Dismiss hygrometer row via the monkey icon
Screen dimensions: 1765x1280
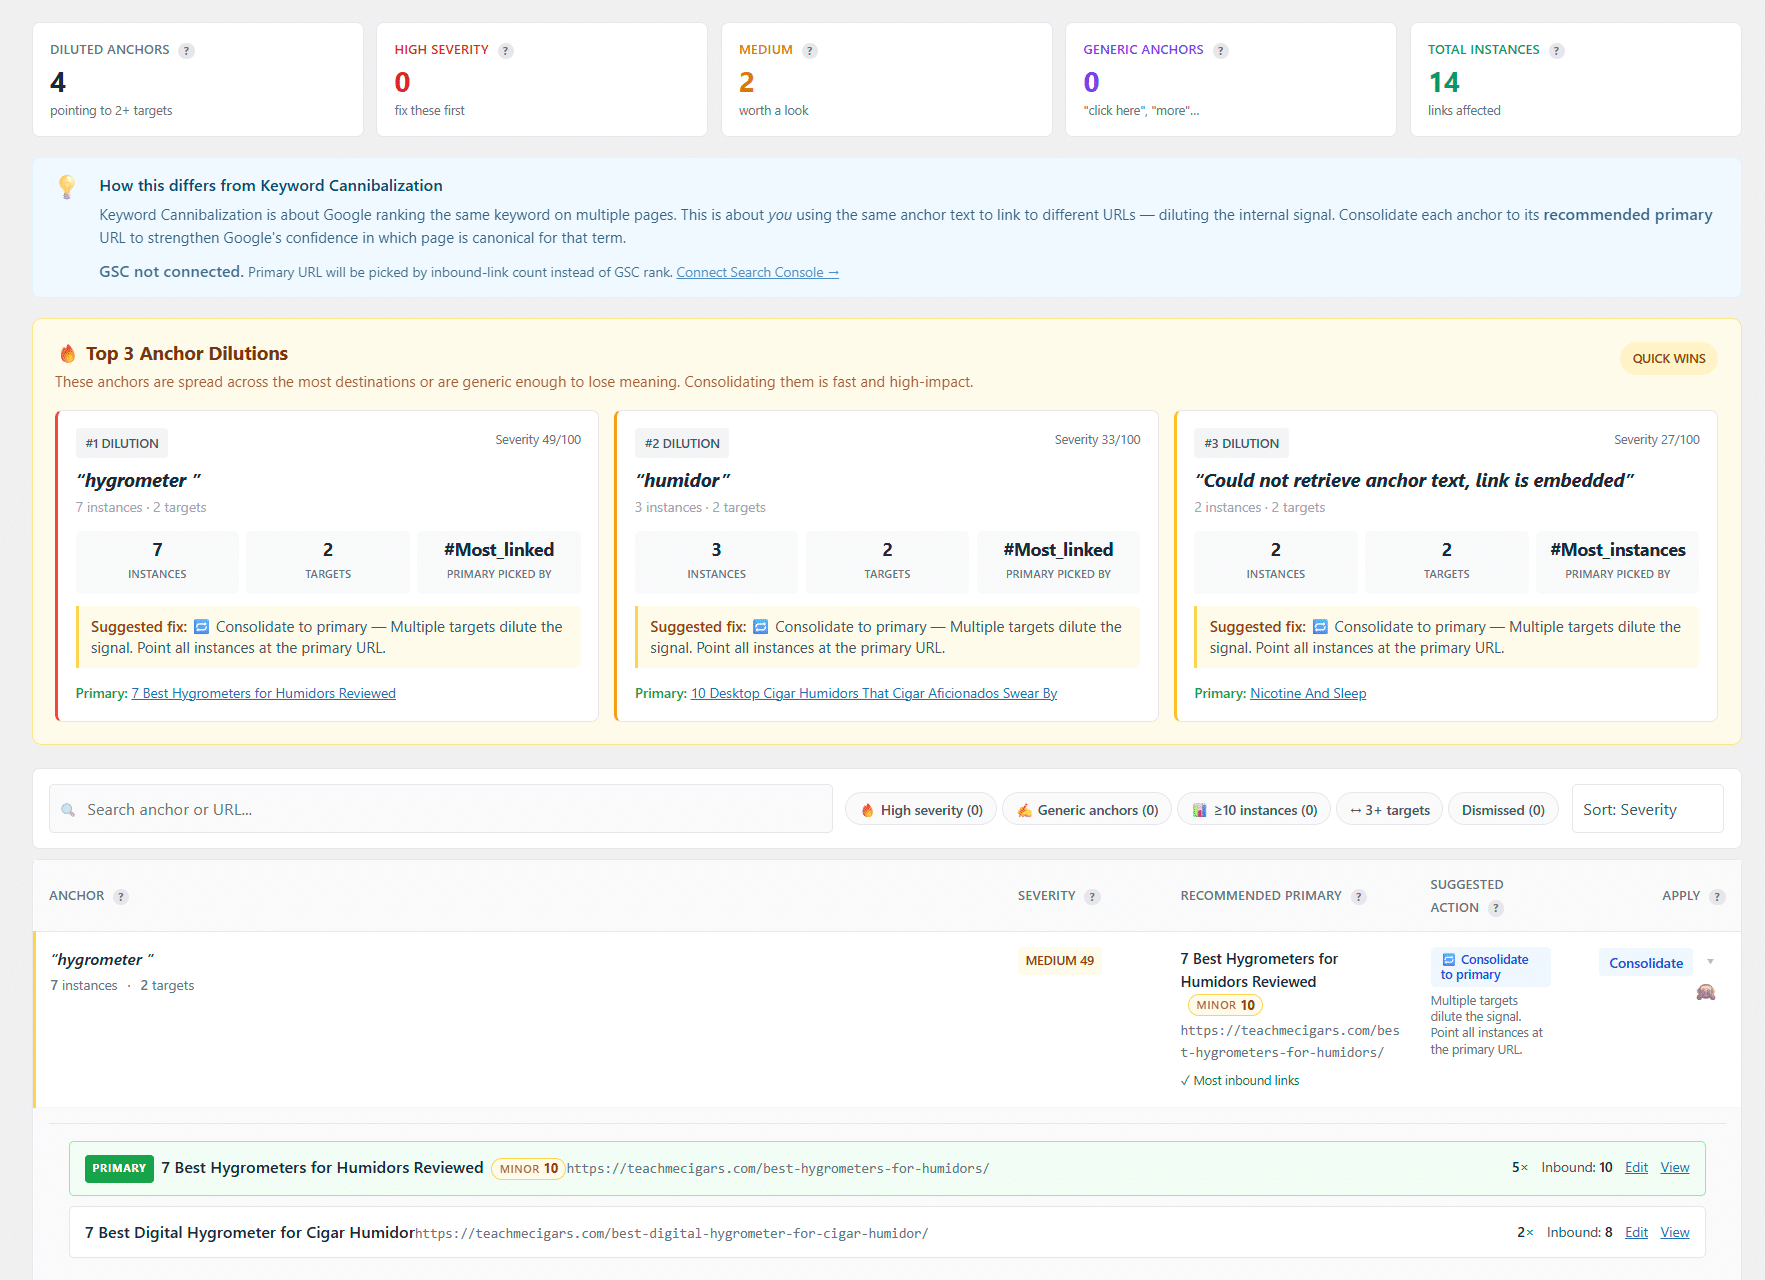[1706, 992]
